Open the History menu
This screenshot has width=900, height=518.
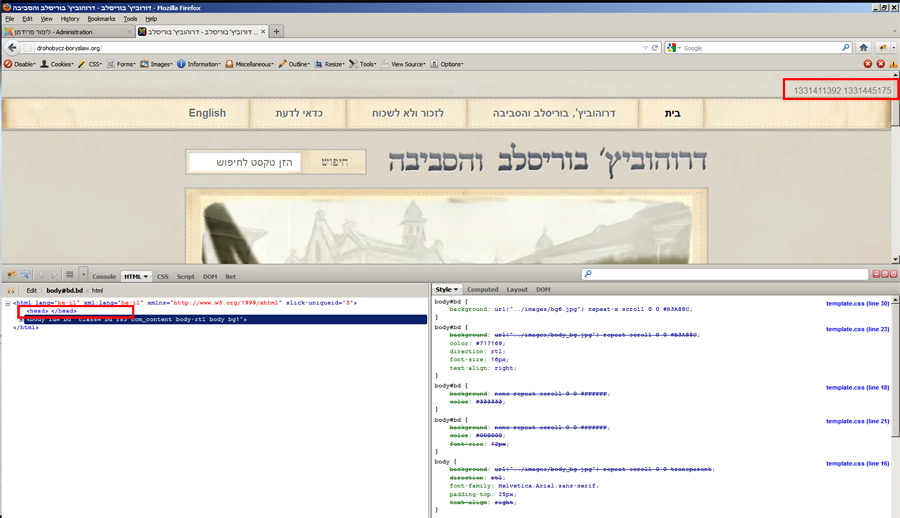(x=70, y=18)
